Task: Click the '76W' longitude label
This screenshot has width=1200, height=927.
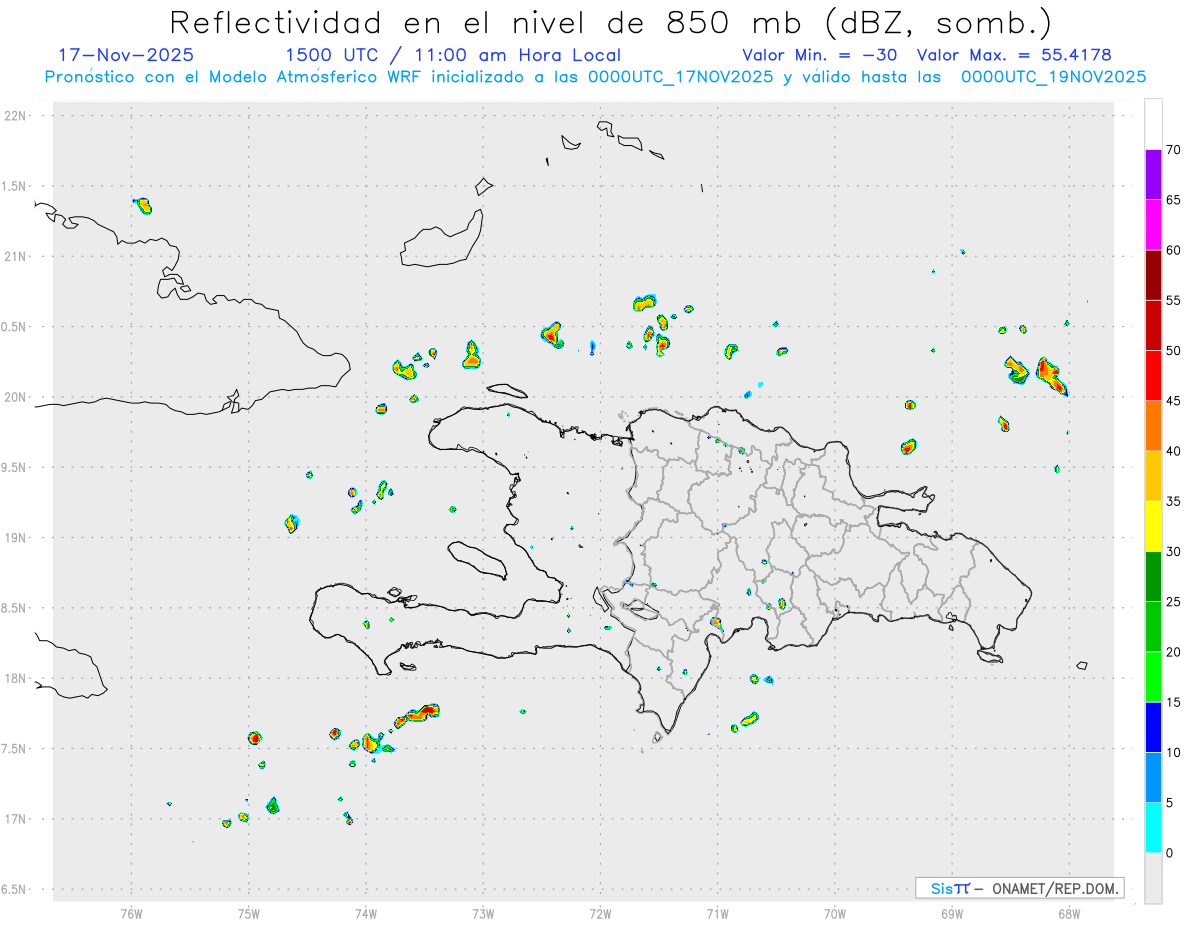Action: 131,912
